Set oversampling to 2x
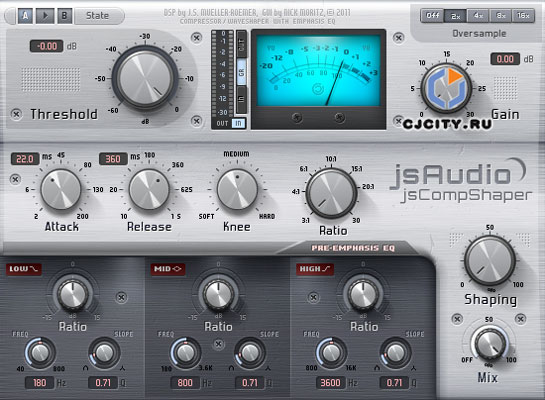 point(455,16)
